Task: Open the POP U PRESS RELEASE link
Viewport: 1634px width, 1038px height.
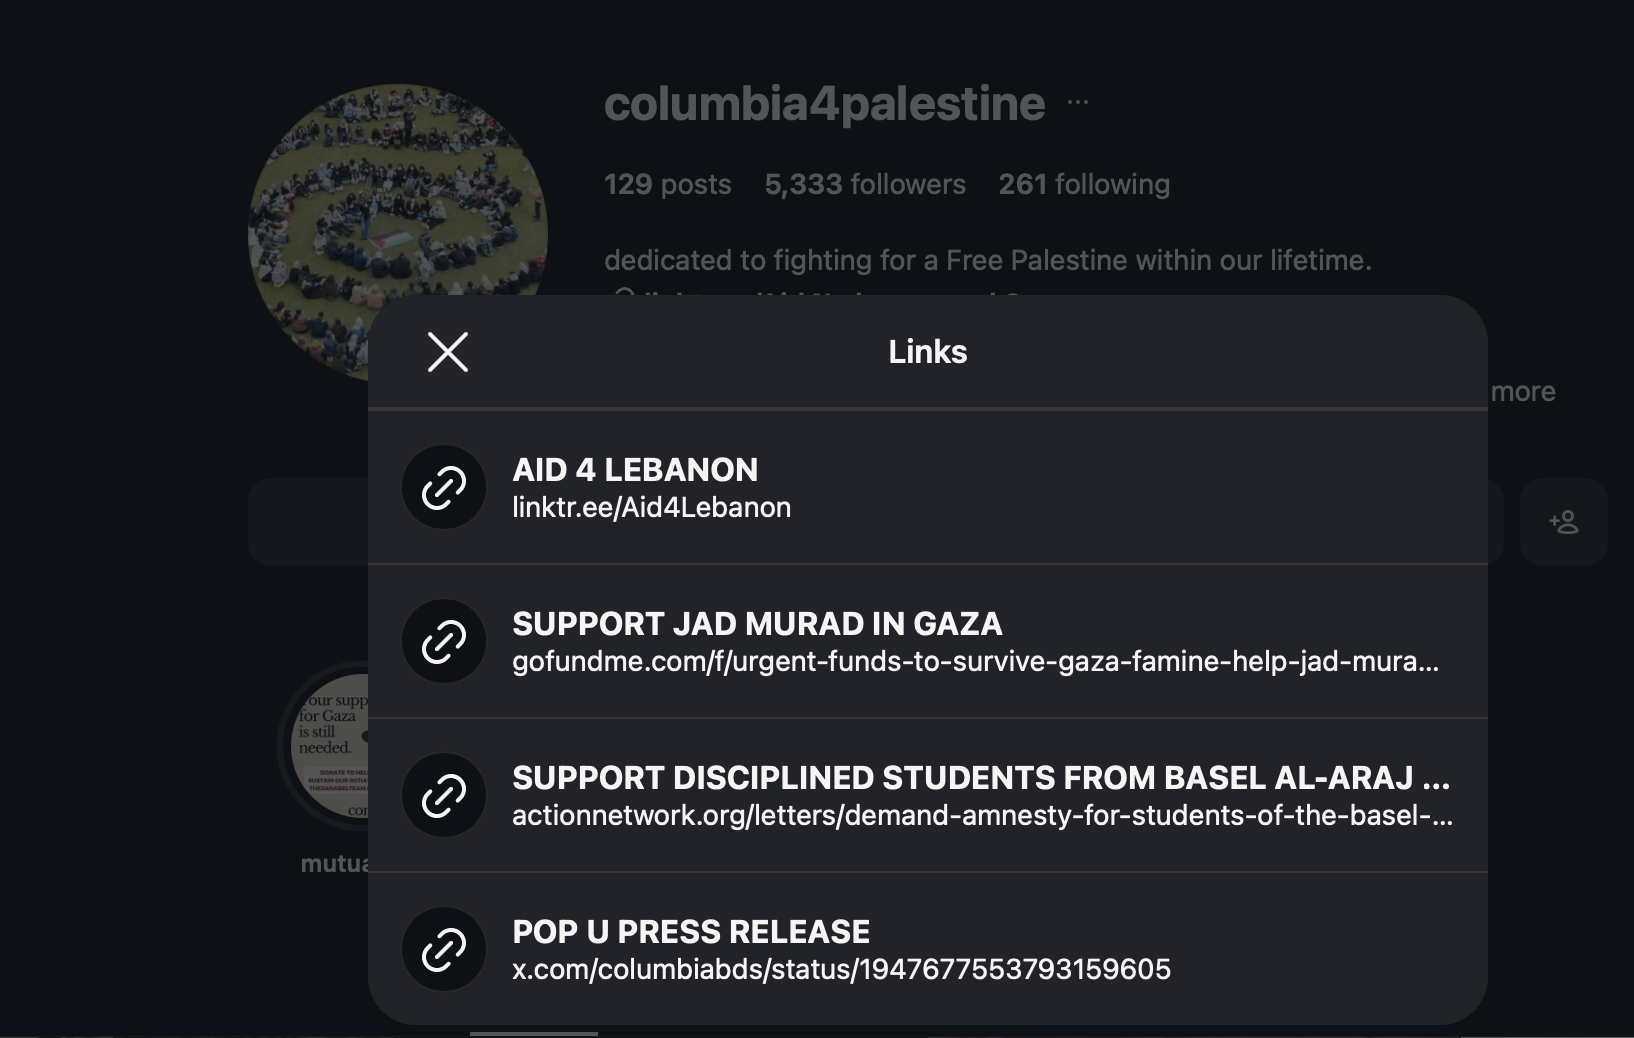Action: (x=691, y=932)
